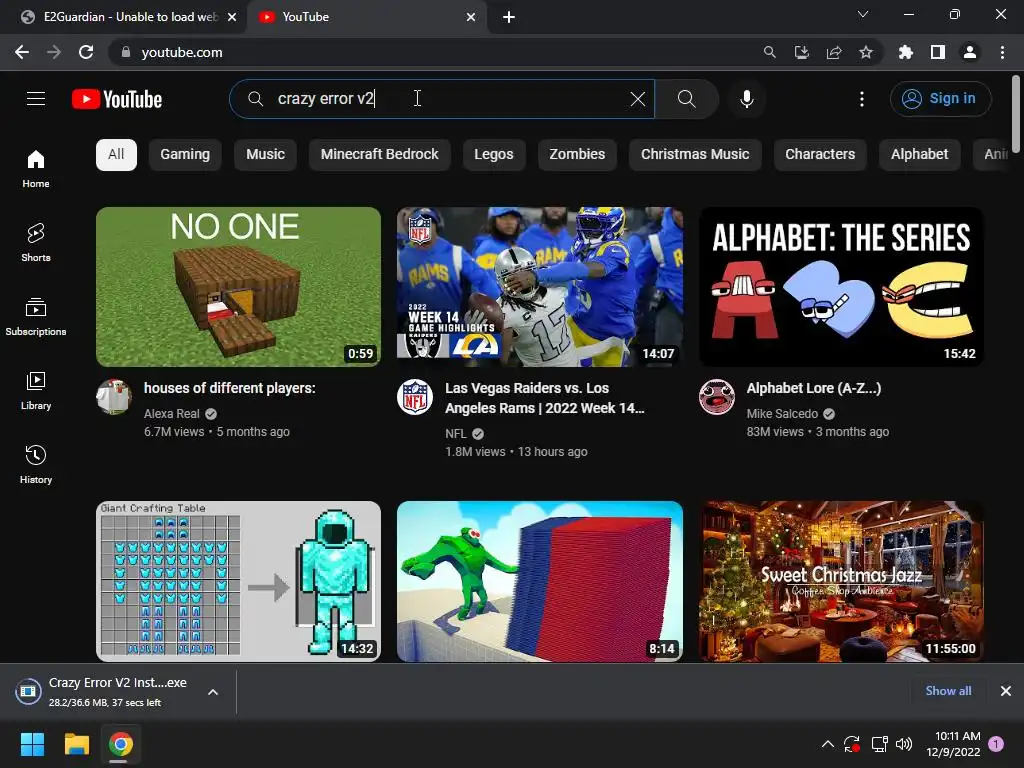This screenshot has width=1024, height=768.
Task: Play the Giant Crafting Table thumbnail
Action: tap(238, 581)
